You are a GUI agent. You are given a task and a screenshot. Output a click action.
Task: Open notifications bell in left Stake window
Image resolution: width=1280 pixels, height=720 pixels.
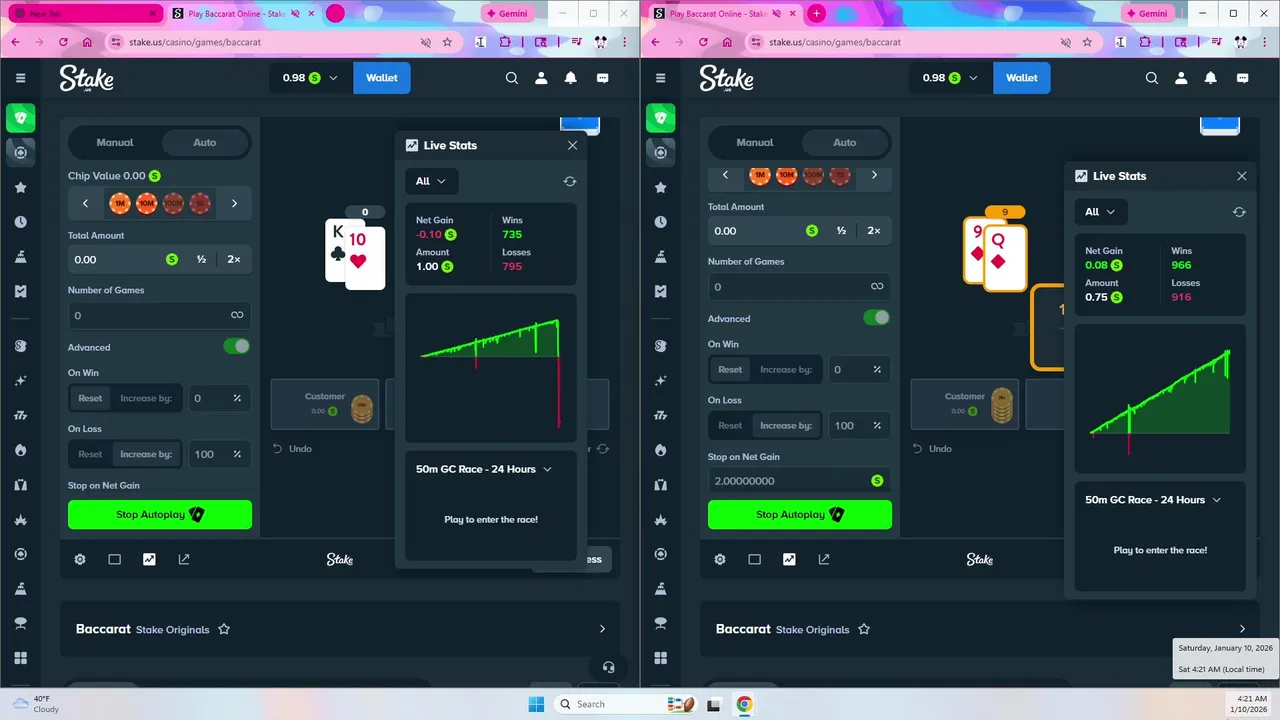[x=571, y=78]
